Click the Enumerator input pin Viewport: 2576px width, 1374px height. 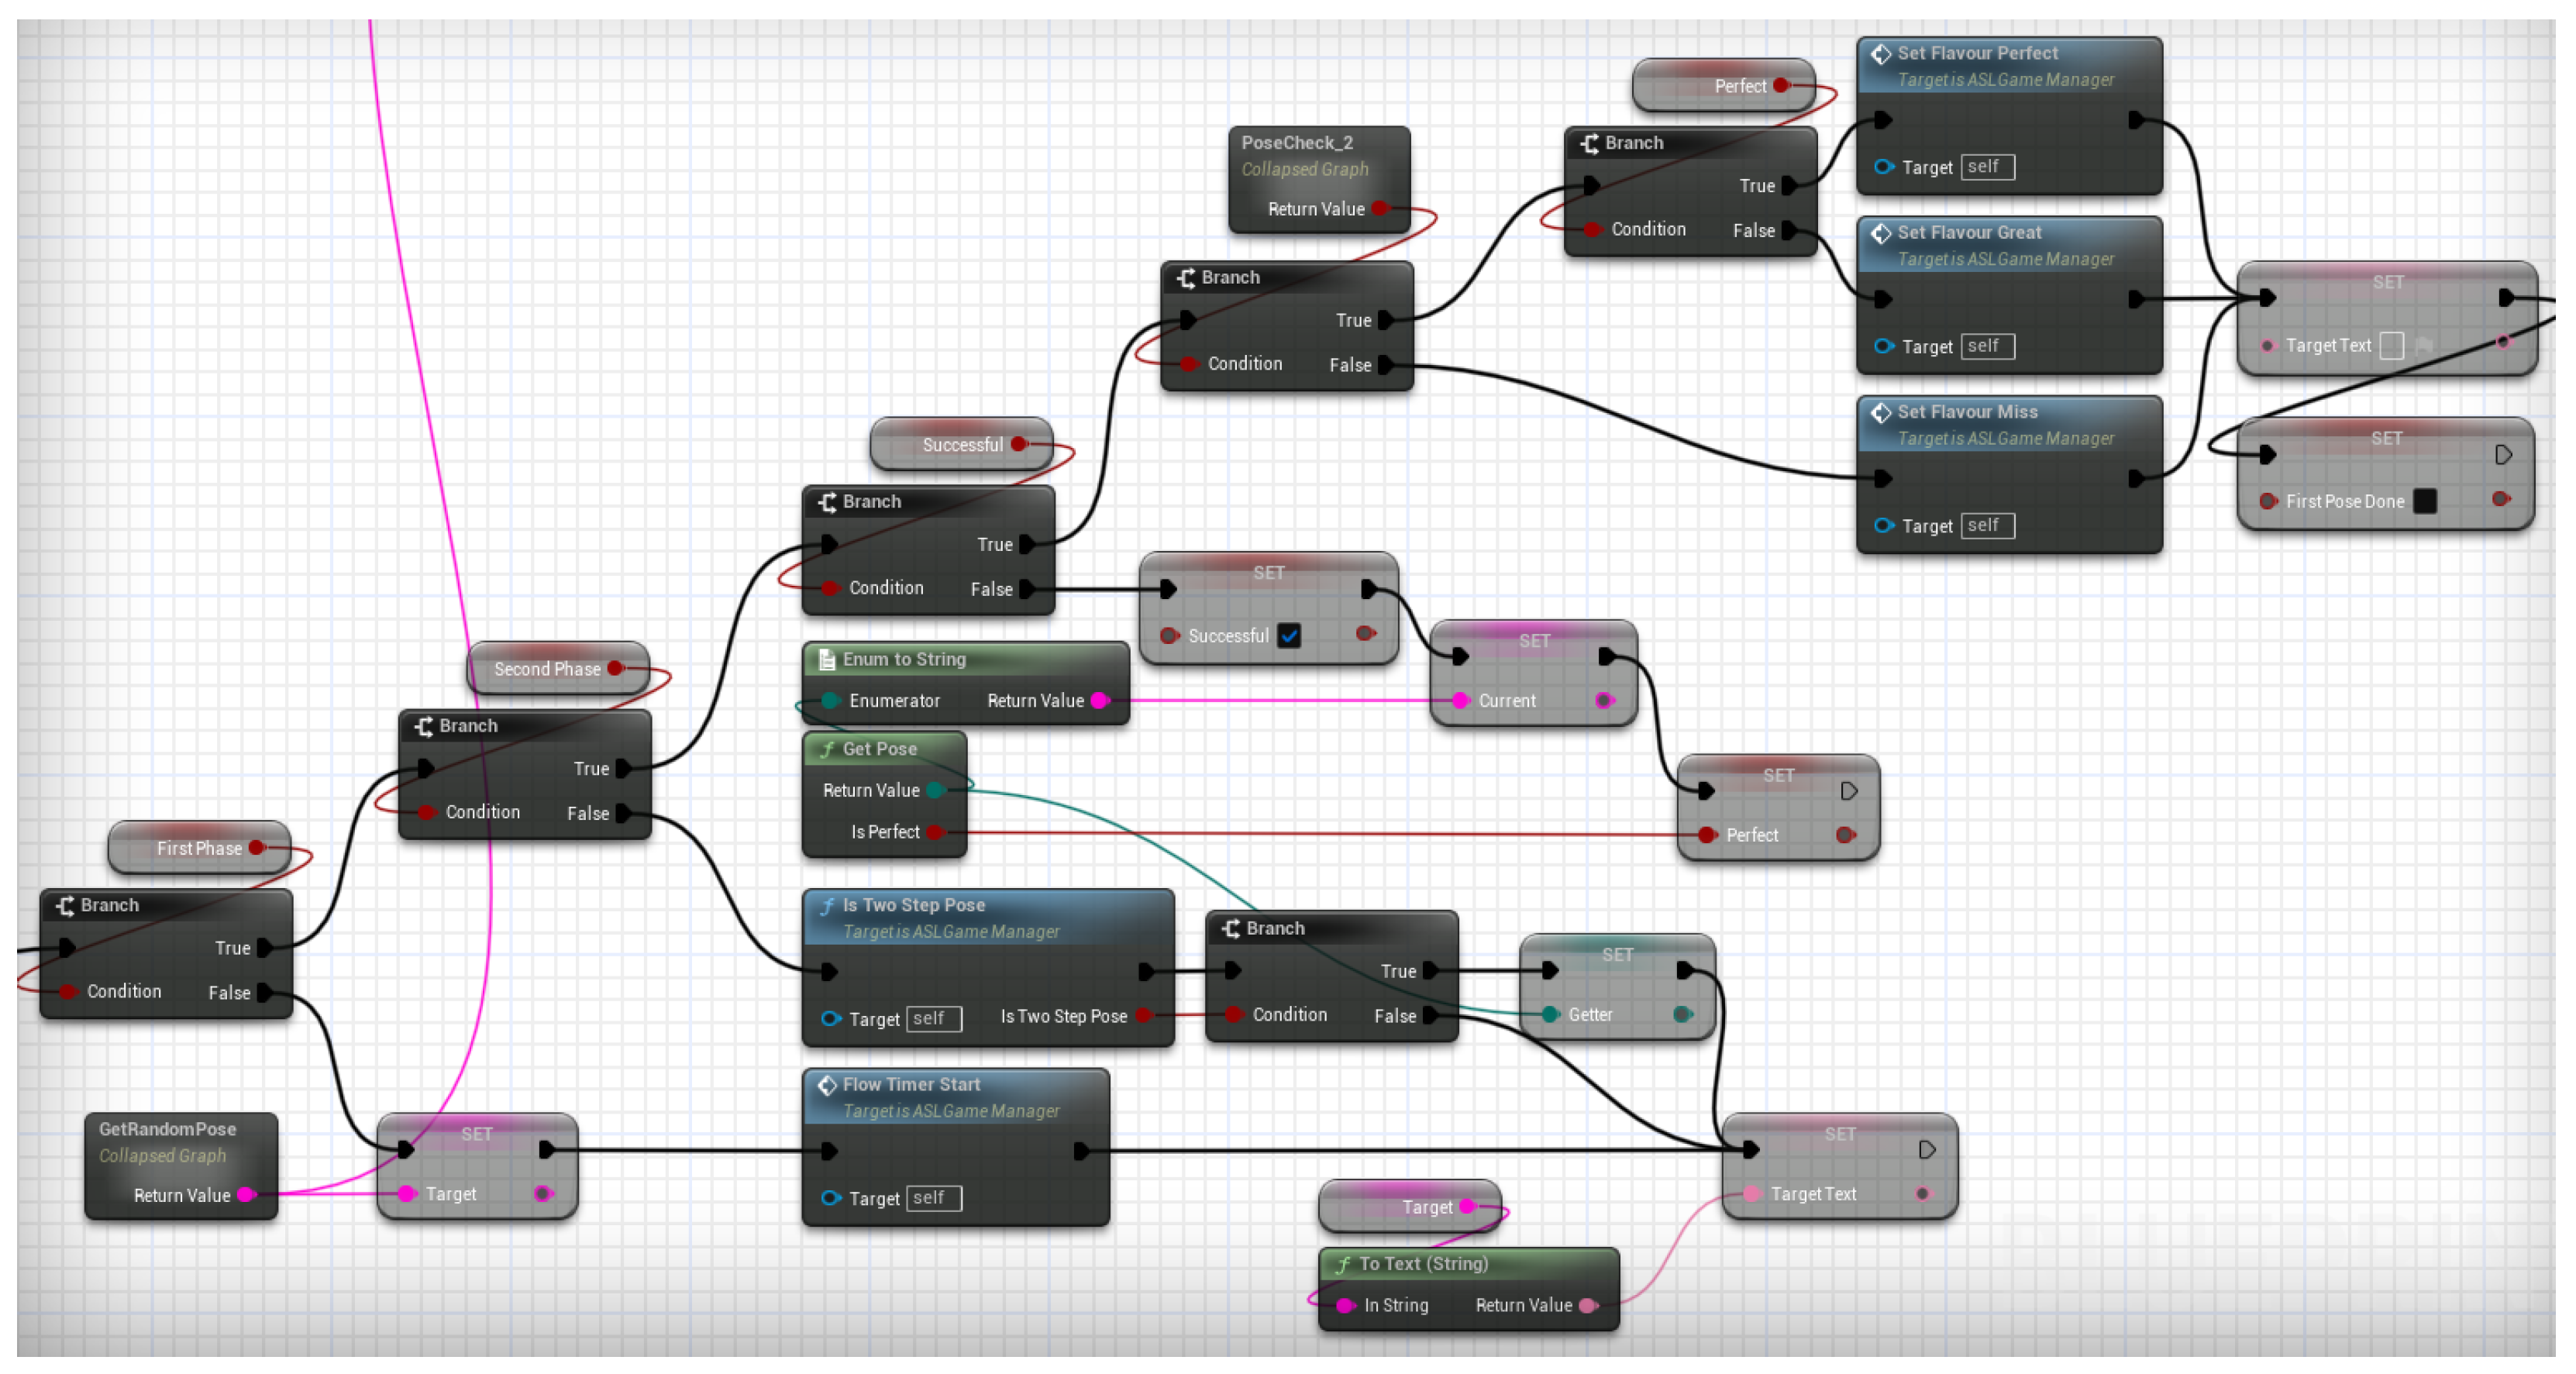coord(830,701)
